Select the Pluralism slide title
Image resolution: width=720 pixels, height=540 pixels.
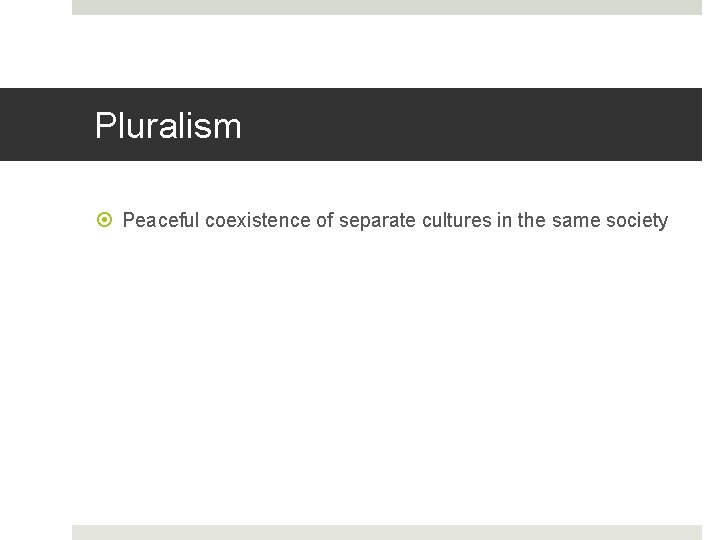pyautogui.click(x=168, y=126)
